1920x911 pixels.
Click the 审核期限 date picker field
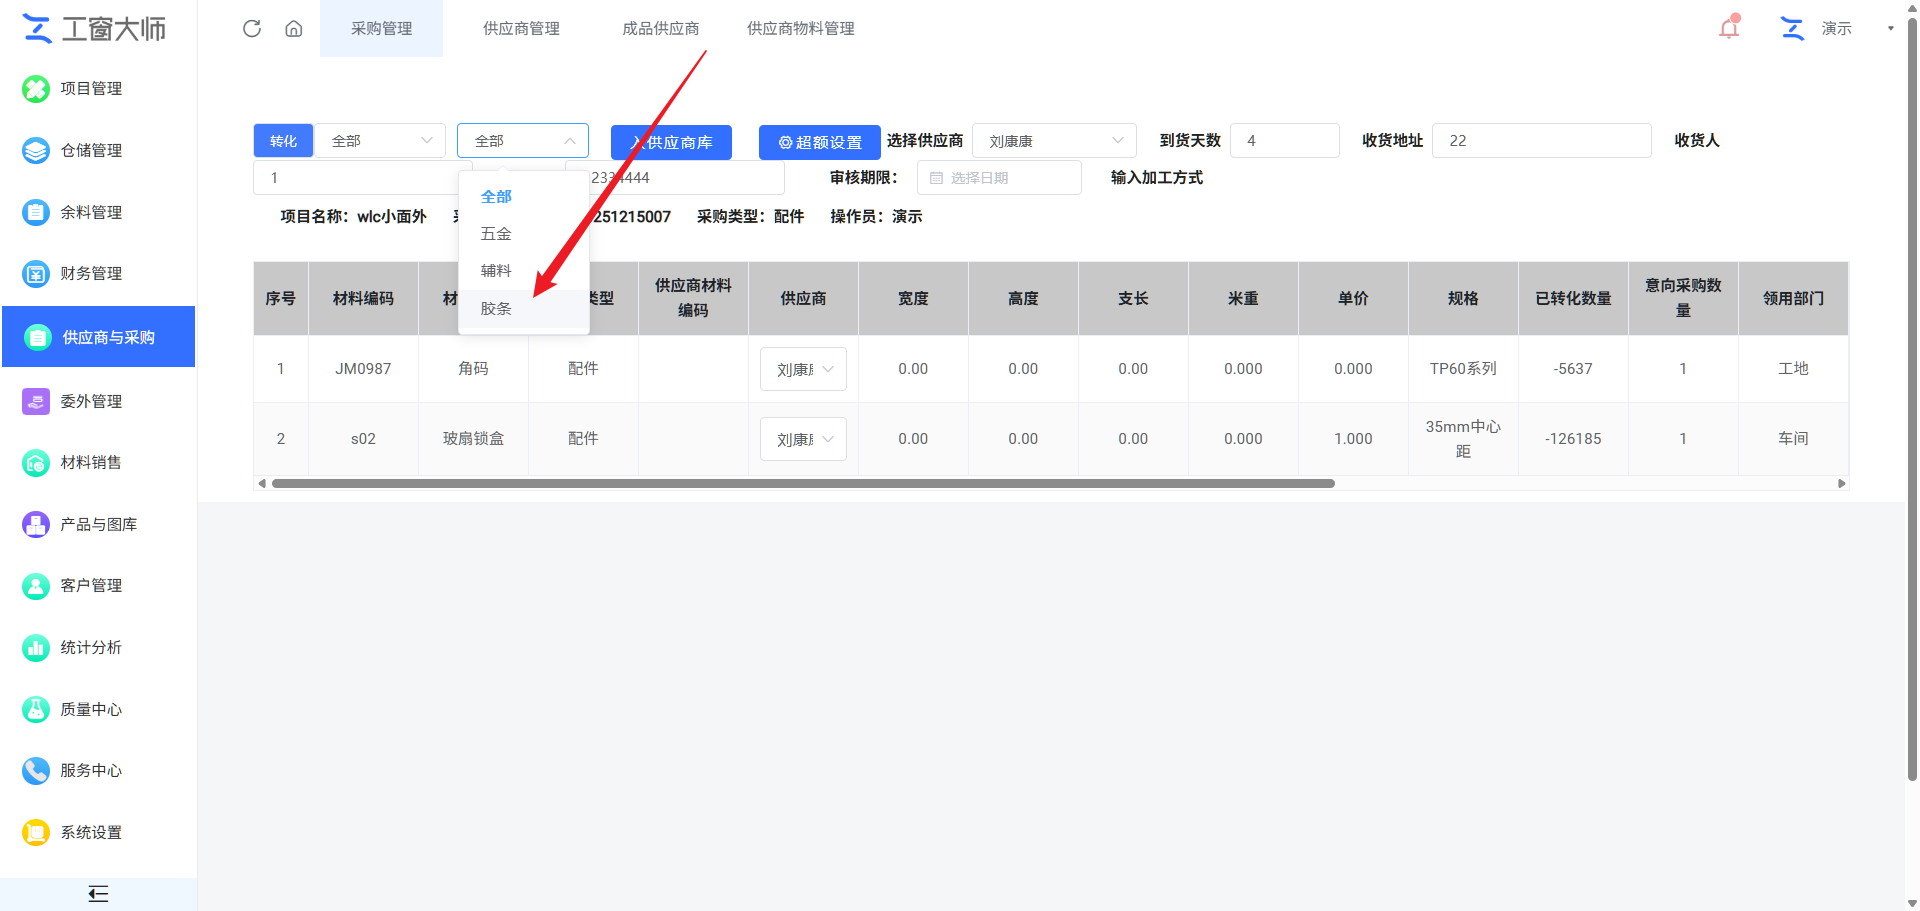tap(999, 177)
